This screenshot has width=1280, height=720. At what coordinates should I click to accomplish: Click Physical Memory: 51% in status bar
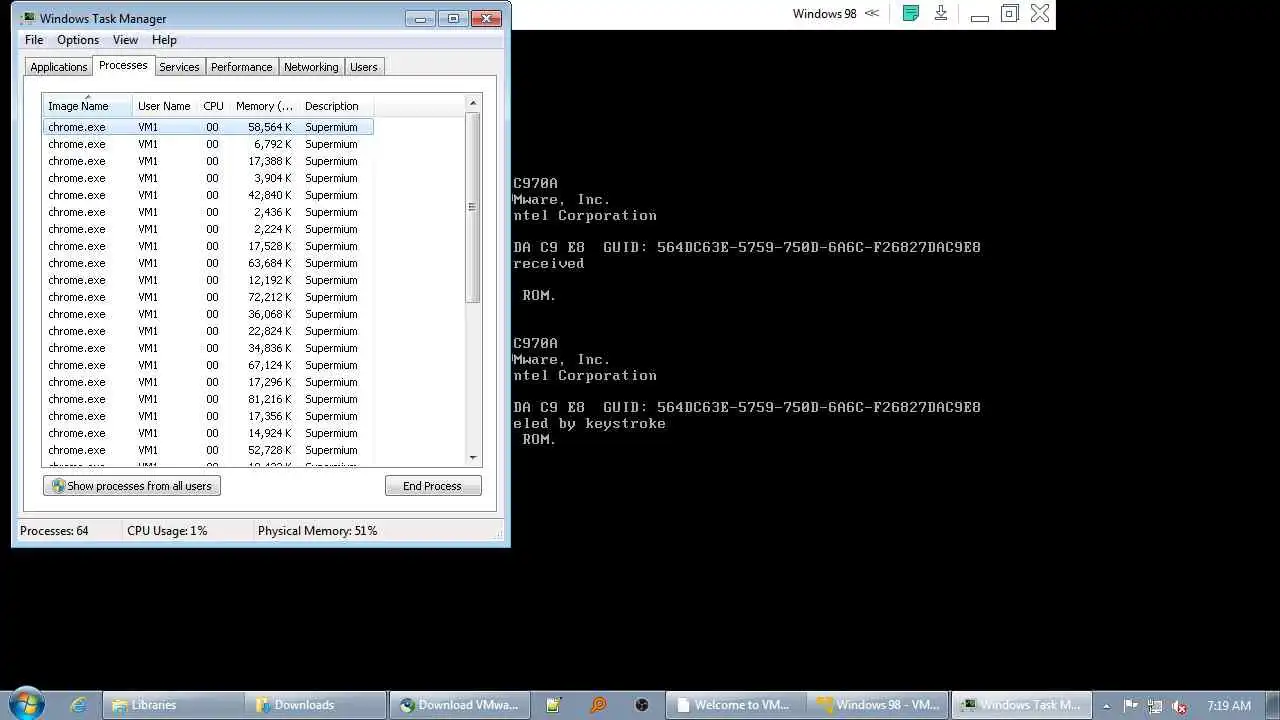click(x=317, y=531)
